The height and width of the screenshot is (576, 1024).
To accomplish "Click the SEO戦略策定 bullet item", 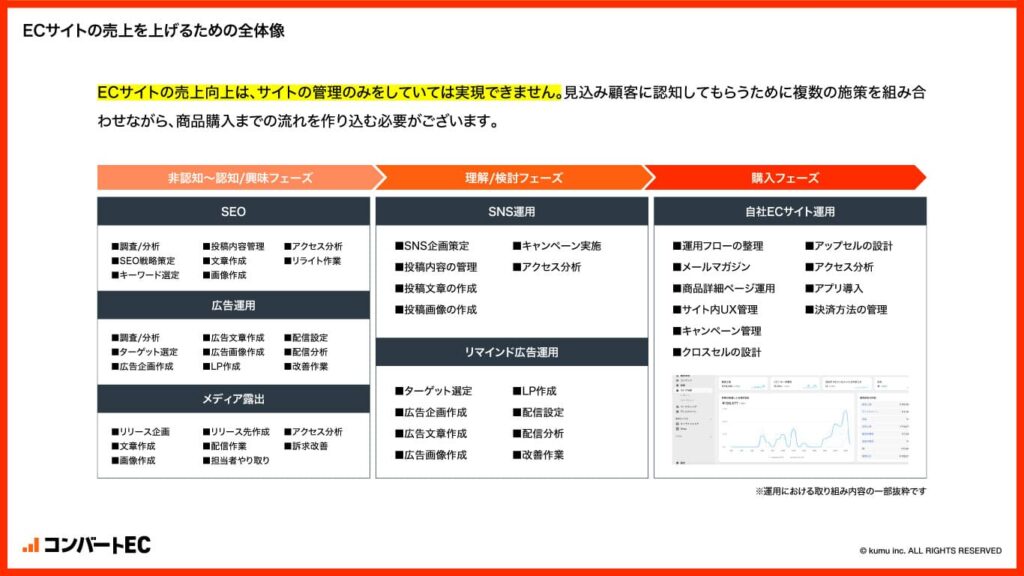I will 149,261.
